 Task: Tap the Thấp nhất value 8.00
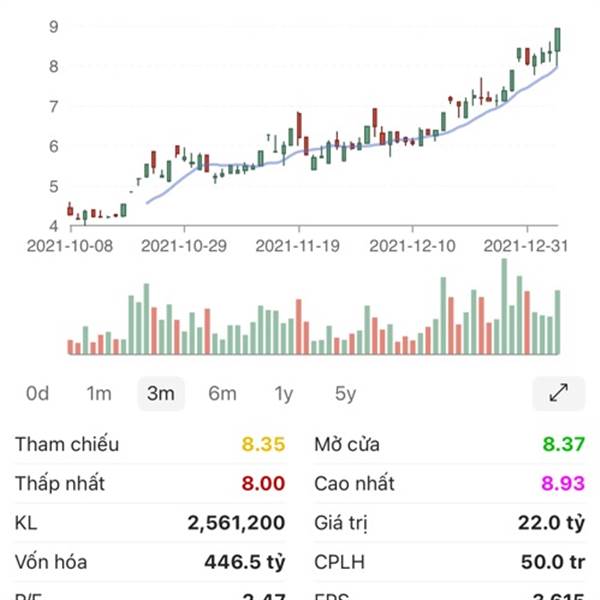coord(263,484)
